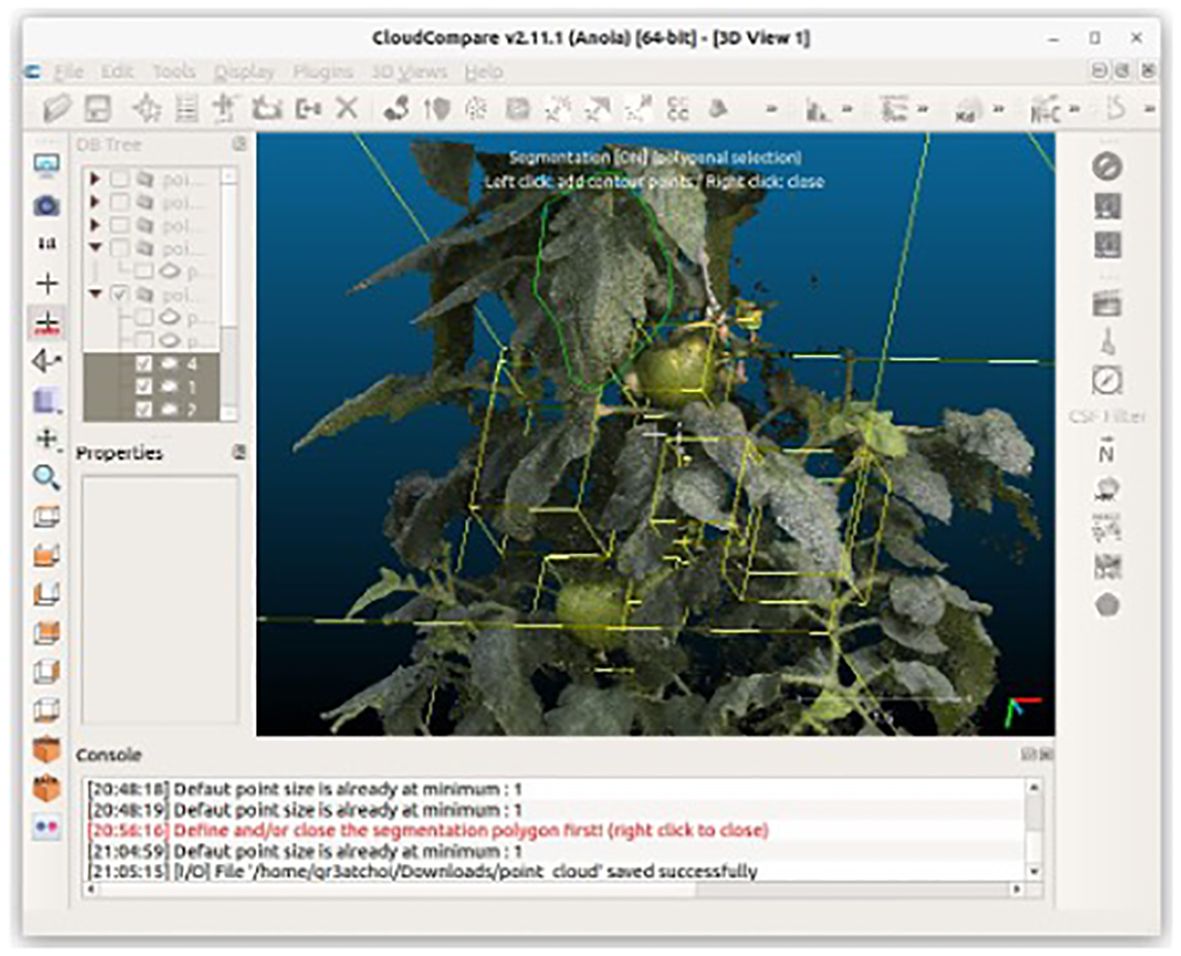Viewport: 1181px width, 956px height.
Task: Click the full screen display icon
Action: click(47, 166)
